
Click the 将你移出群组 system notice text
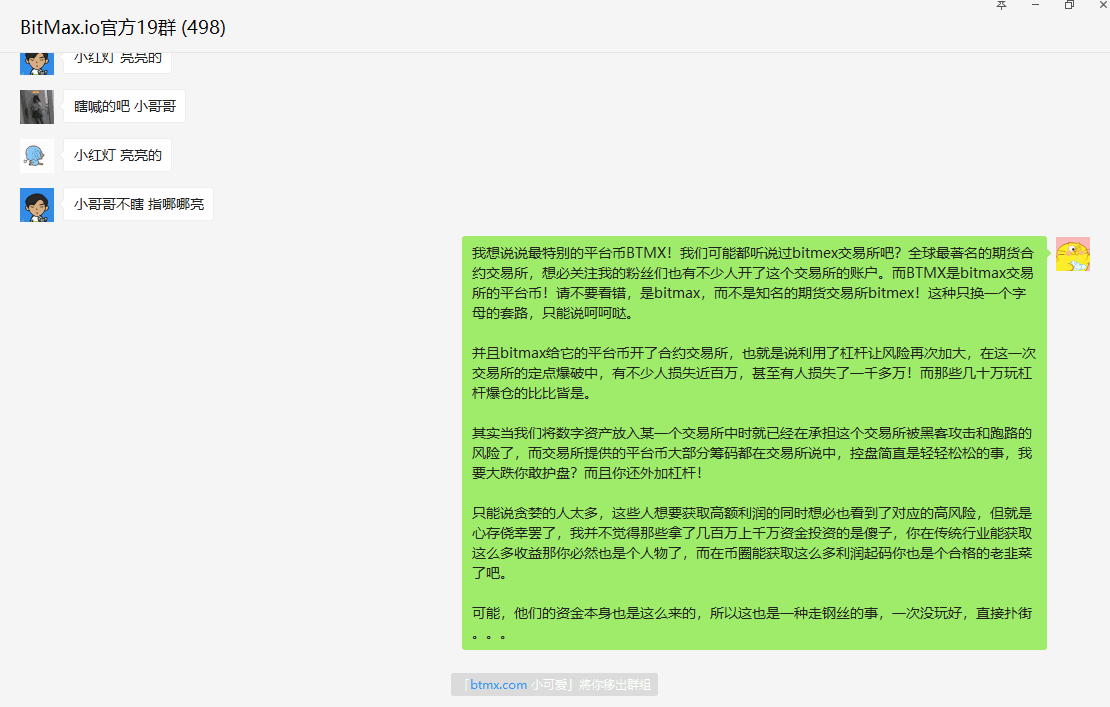(614, 685)
